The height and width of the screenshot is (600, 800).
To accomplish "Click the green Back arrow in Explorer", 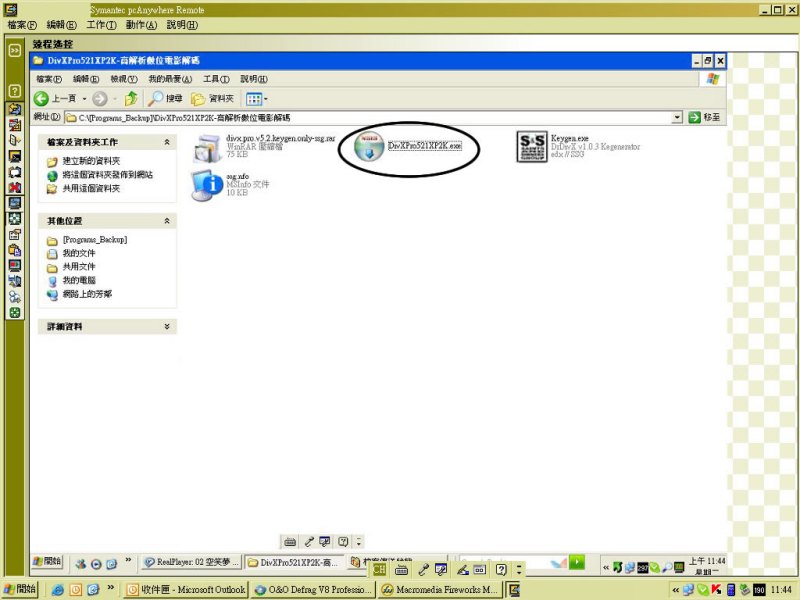I will click(x=41, y=98).
